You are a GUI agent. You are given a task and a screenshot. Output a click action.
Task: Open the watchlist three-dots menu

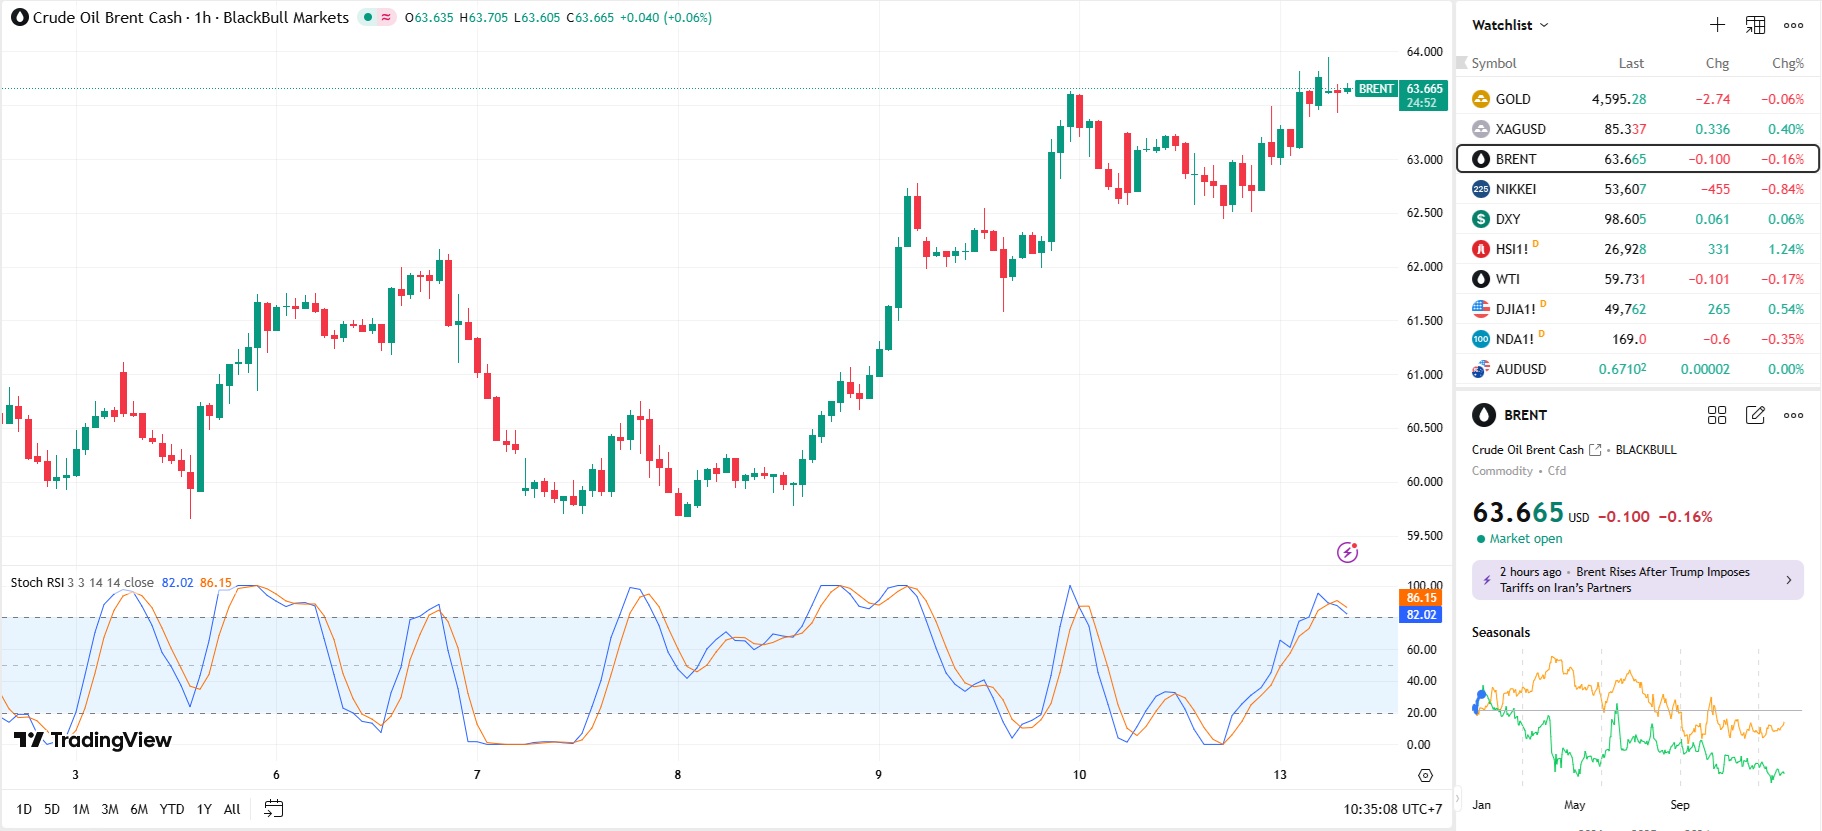pos(1793,25)
